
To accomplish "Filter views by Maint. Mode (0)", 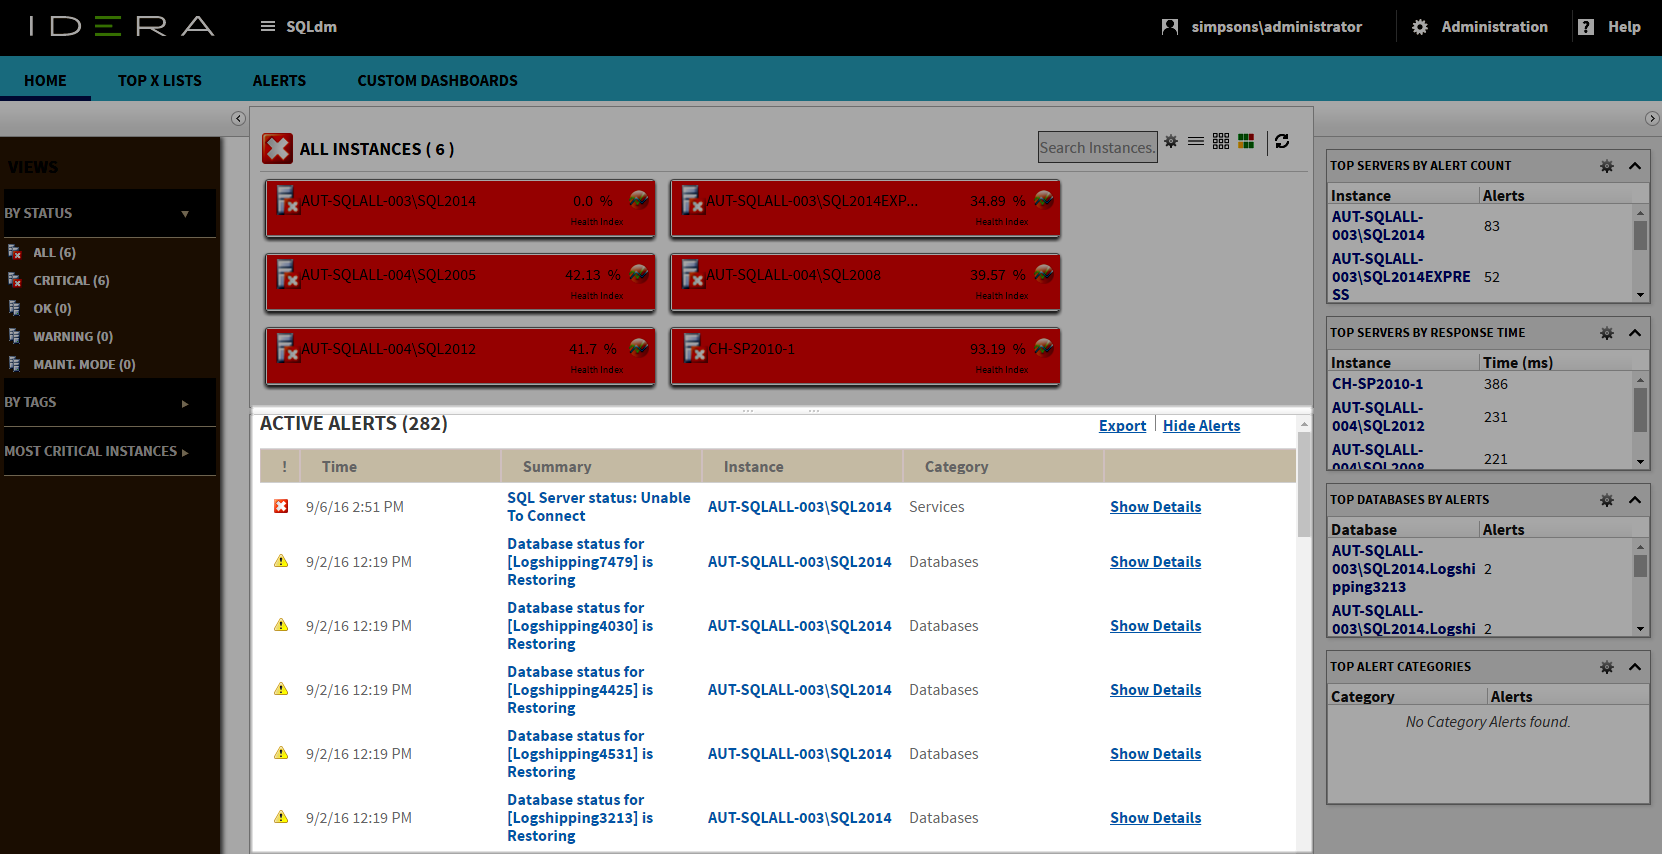I will coord(84,365).
